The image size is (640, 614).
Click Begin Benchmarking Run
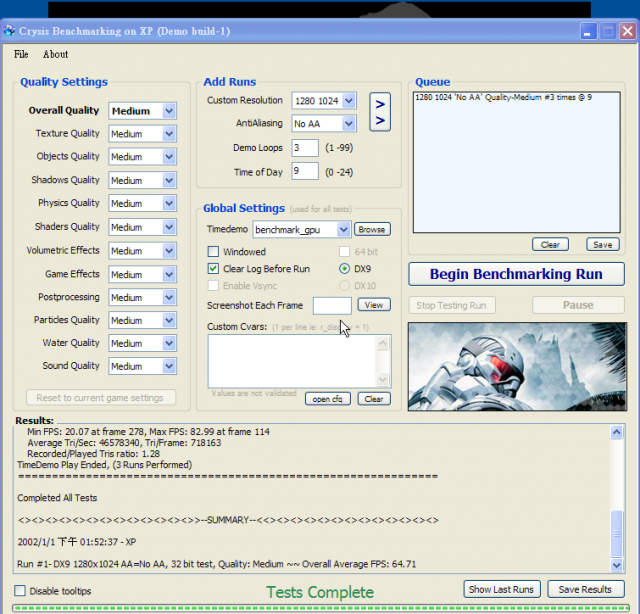(516, 274)
